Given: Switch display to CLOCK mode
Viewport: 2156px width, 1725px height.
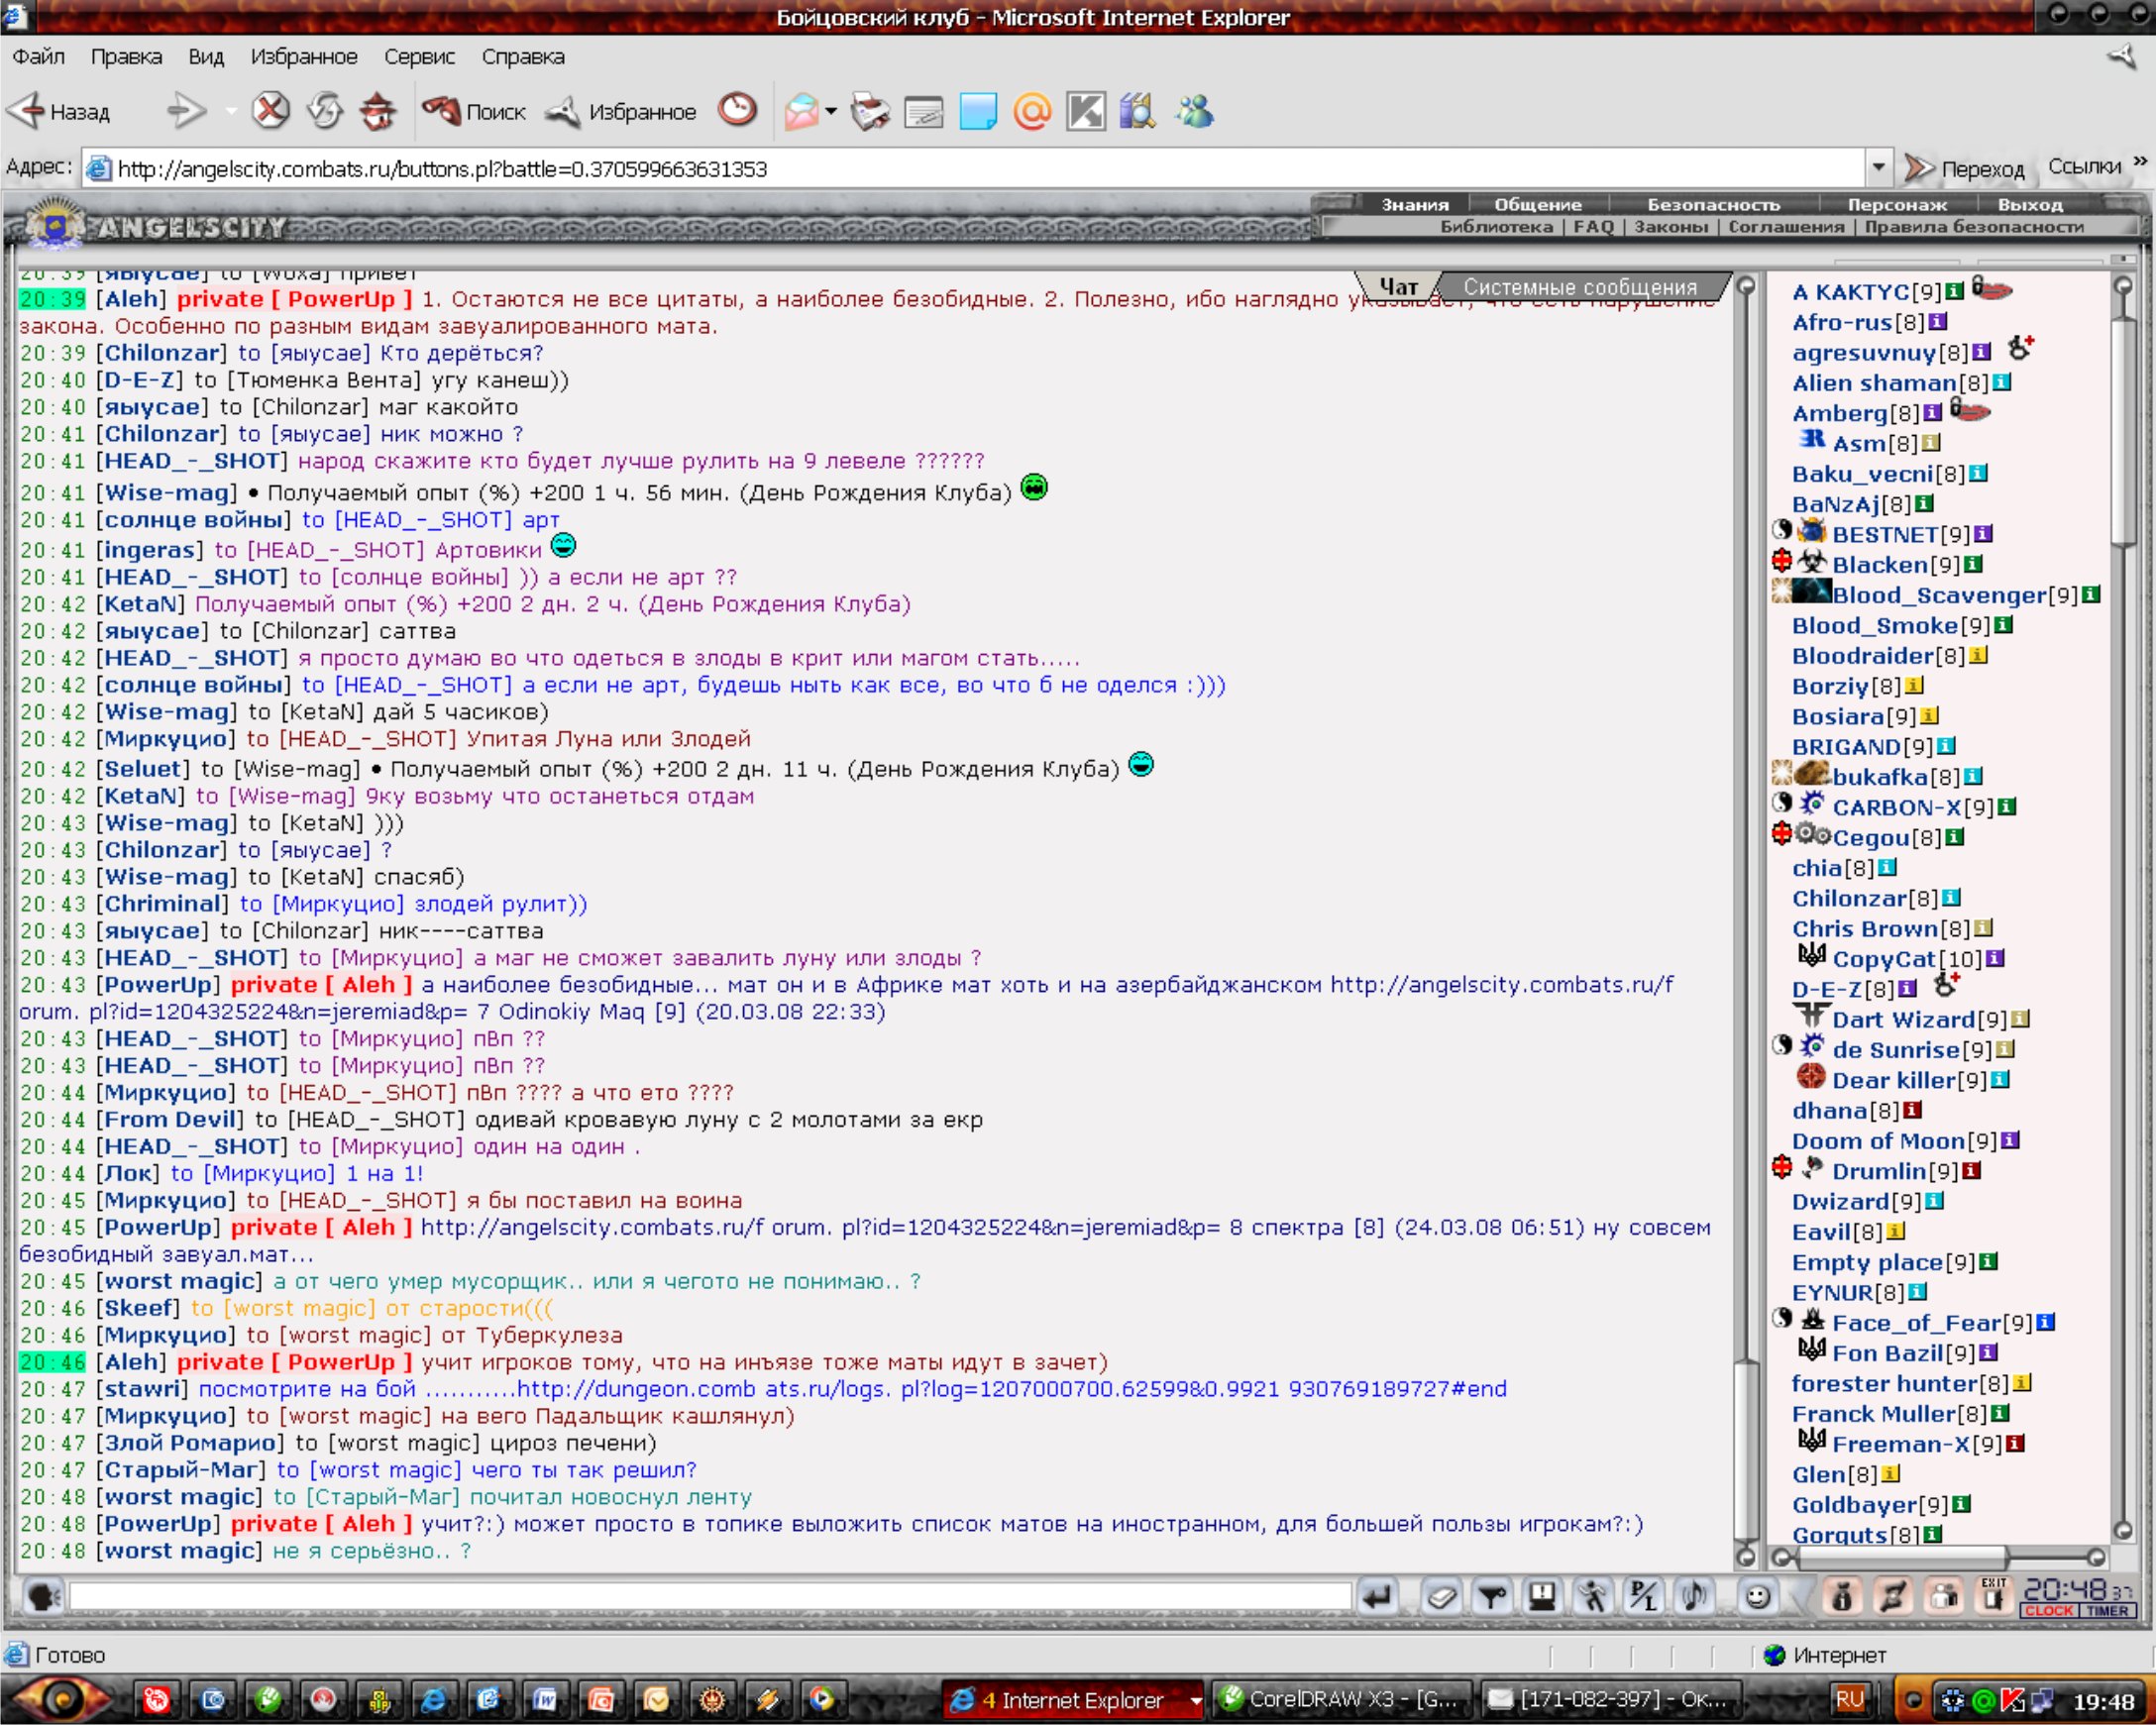Looking at the screenshot, I should pyautogui.click(x=2048, y=1611).
